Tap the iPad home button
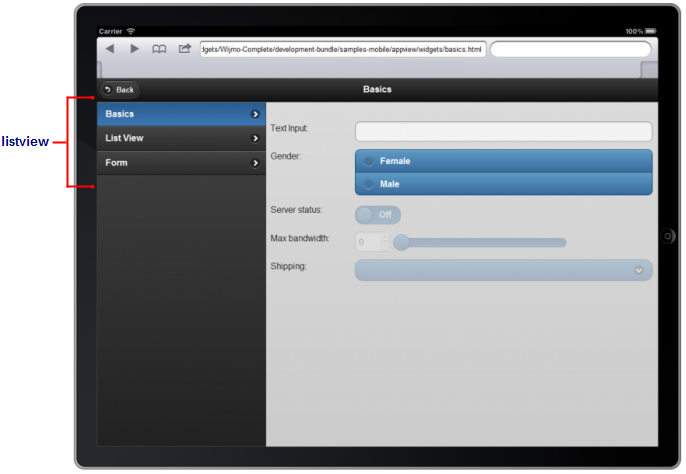Viewport: 686px width, 474px height. (670, 236)
